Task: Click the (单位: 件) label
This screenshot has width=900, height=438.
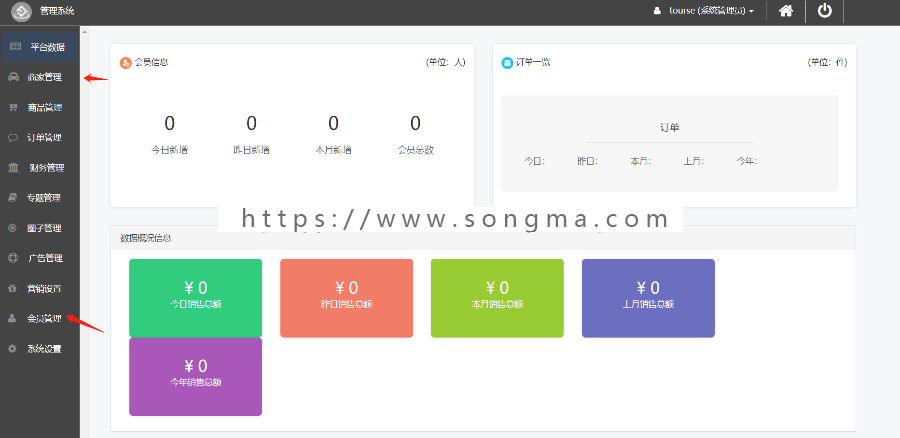Action: (827, 63)
